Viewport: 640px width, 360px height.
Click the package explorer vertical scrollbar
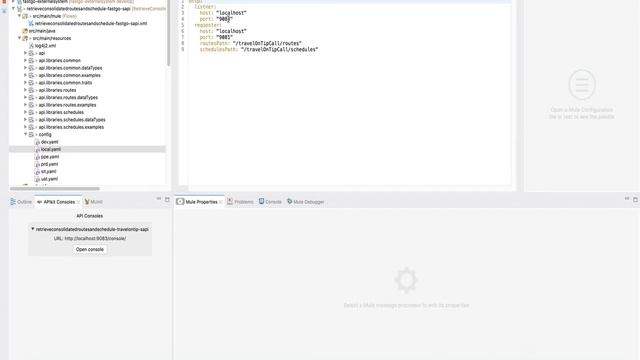pyautogui.click(x=169, y=33)
